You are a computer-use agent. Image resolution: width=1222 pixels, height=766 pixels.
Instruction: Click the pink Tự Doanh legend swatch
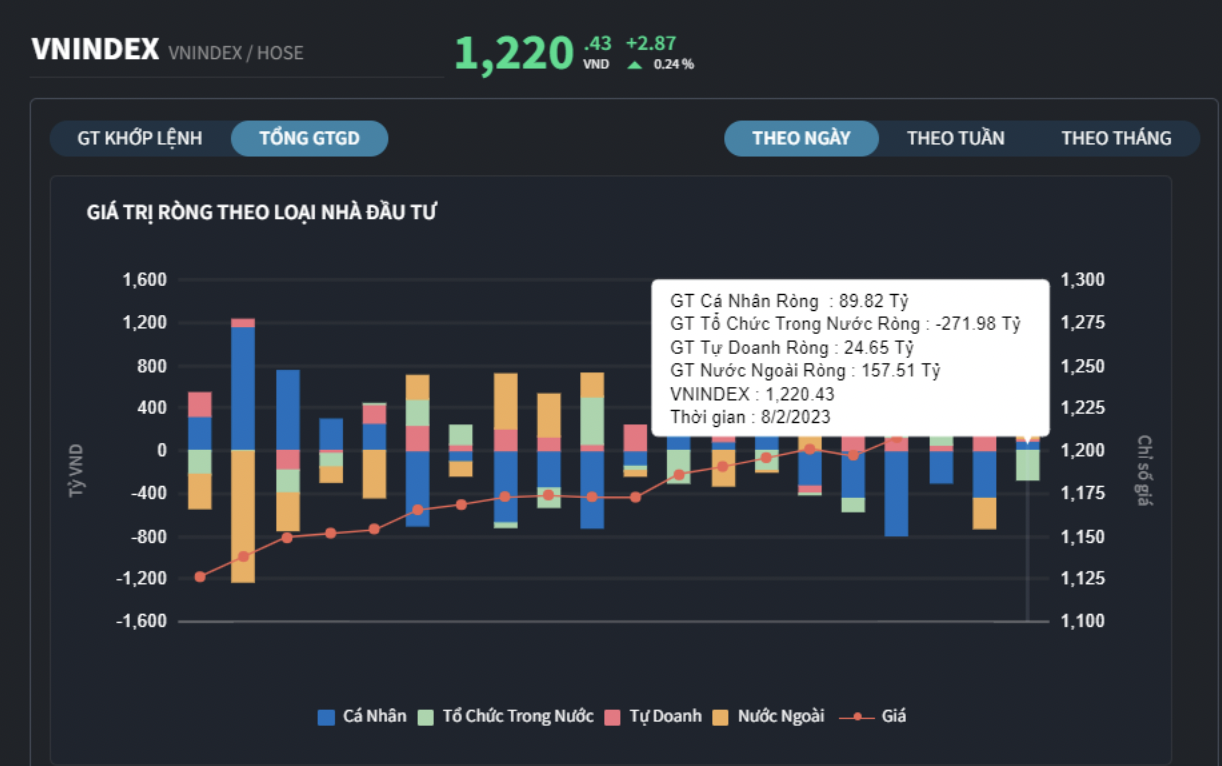click(x=612, y=716)
